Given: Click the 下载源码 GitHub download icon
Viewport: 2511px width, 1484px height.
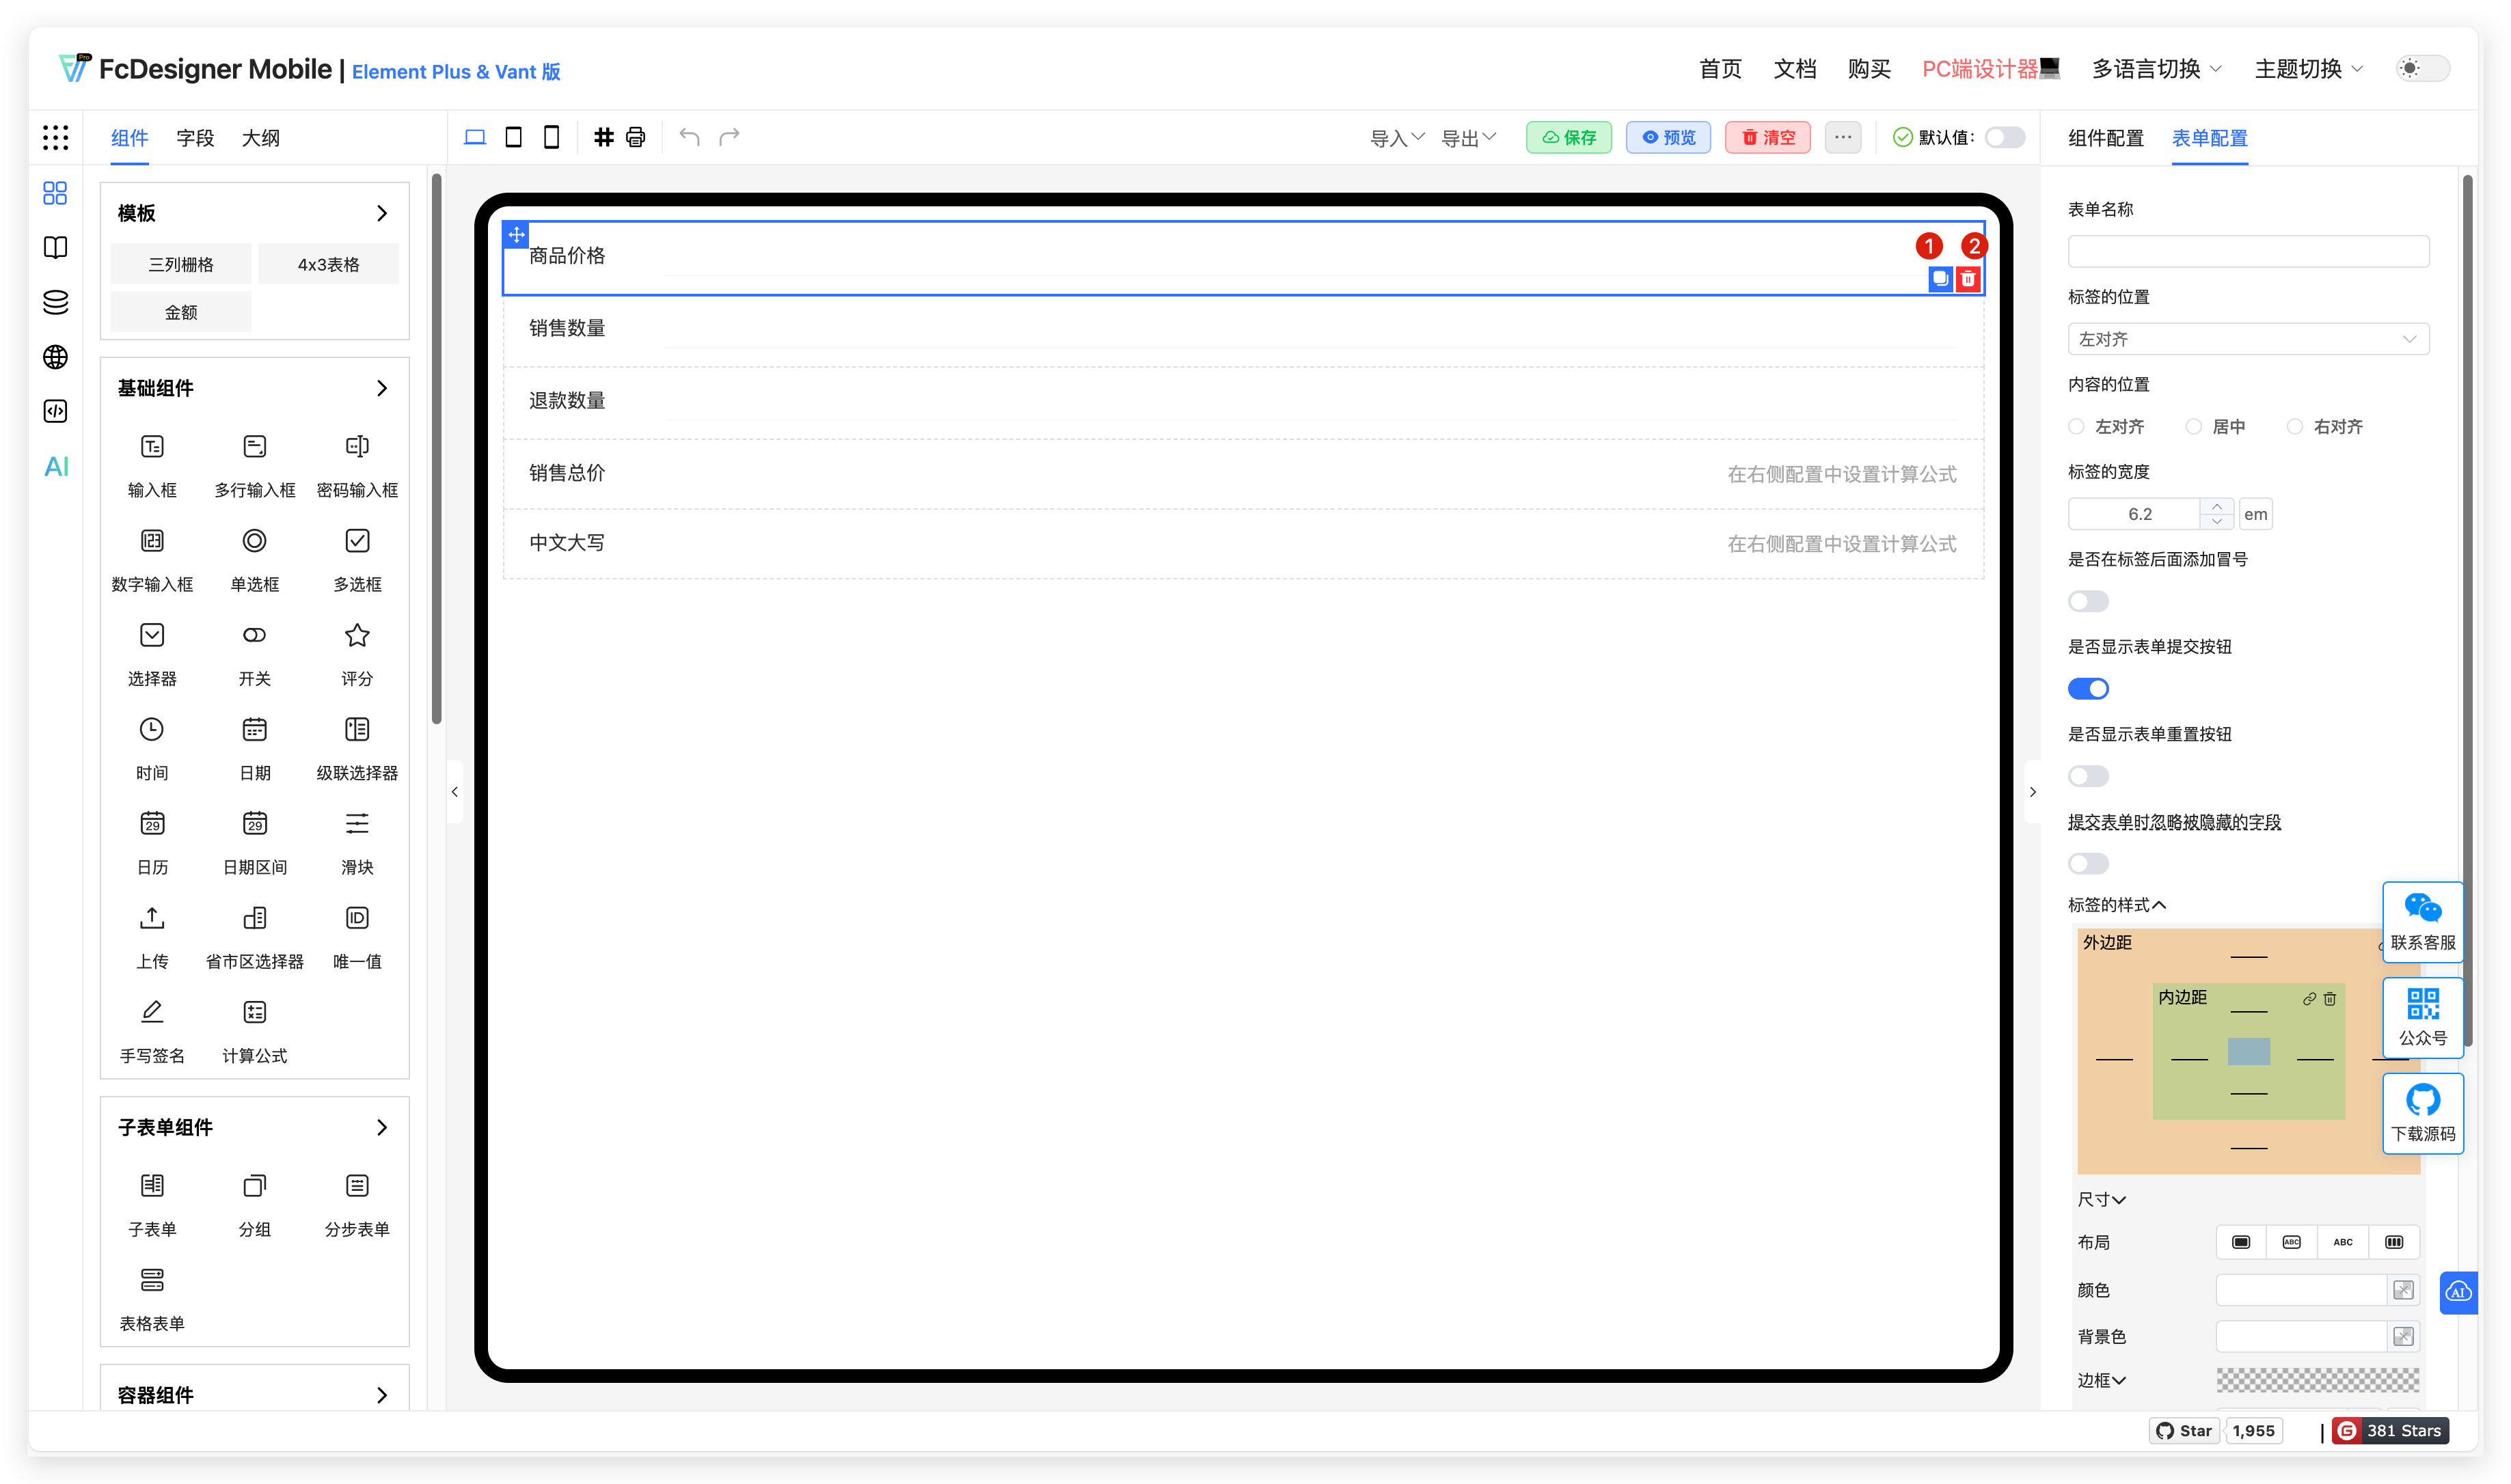Looking at the screenshot, I should point(2423,1112).
